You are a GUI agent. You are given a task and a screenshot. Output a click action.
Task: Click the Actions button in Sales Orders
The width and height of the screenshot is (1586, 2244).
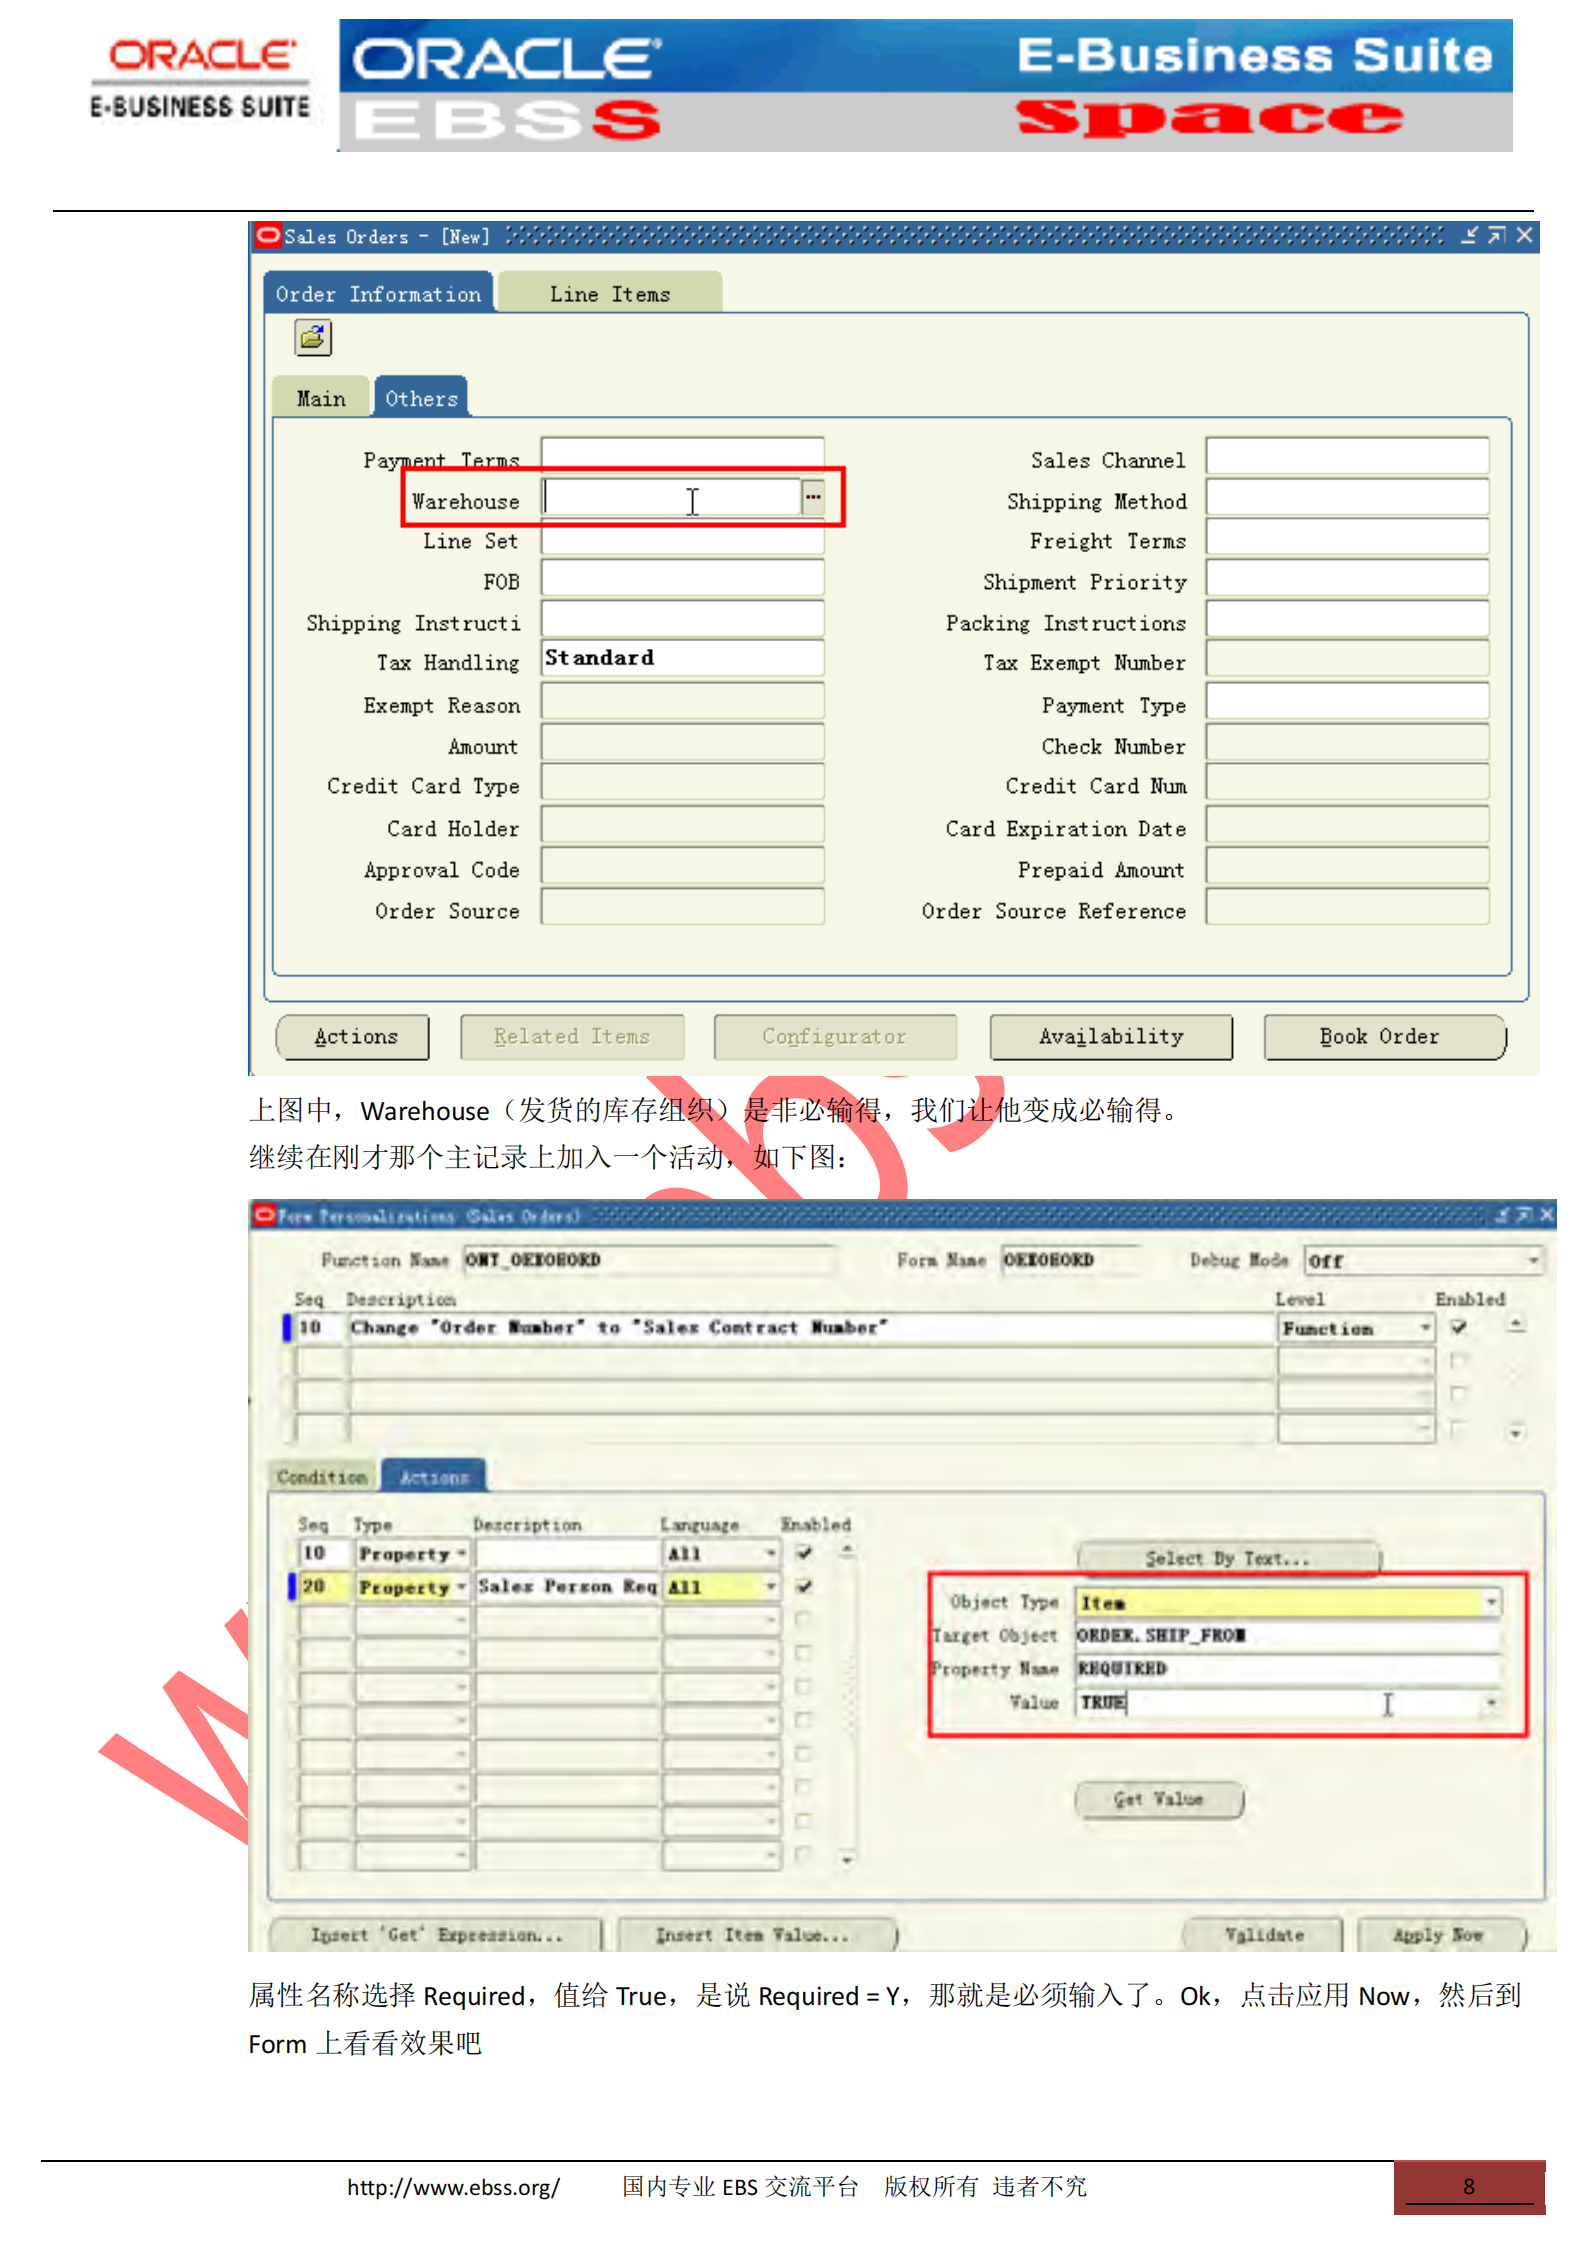tap(353, 1037)
